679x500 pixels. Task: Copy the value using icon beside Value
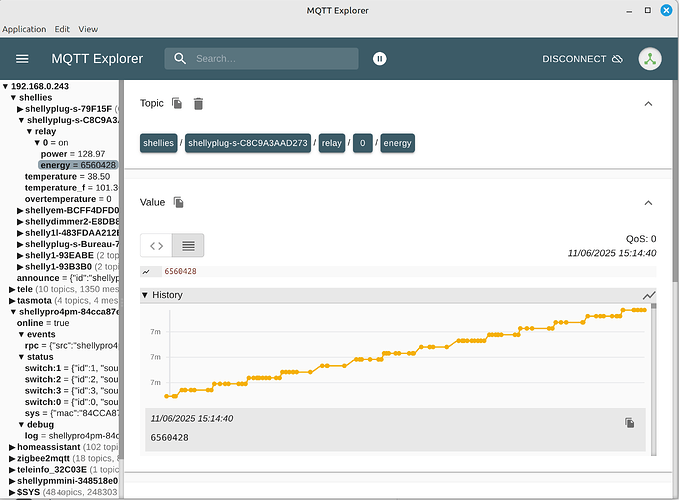click(x=178, y=202)
